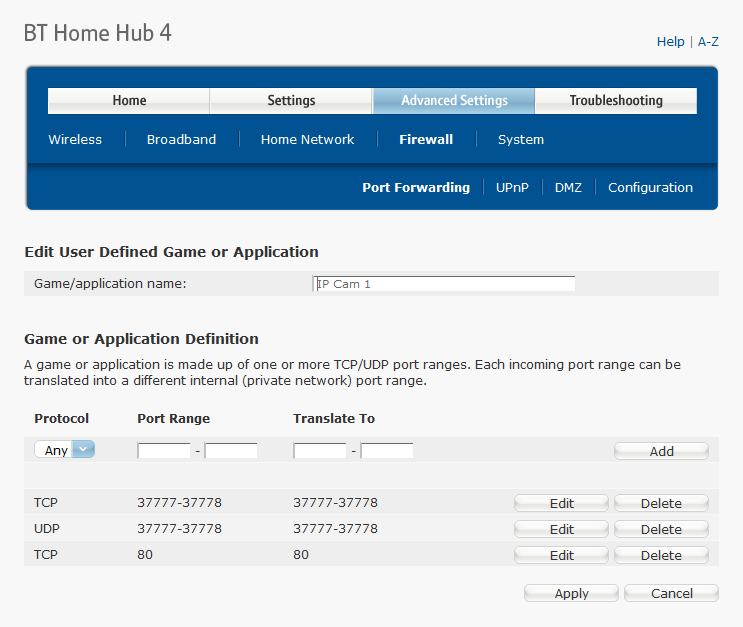Screen dimensions: 743x627
Task: Click the Help link
Action: click(x=671, y=42)
